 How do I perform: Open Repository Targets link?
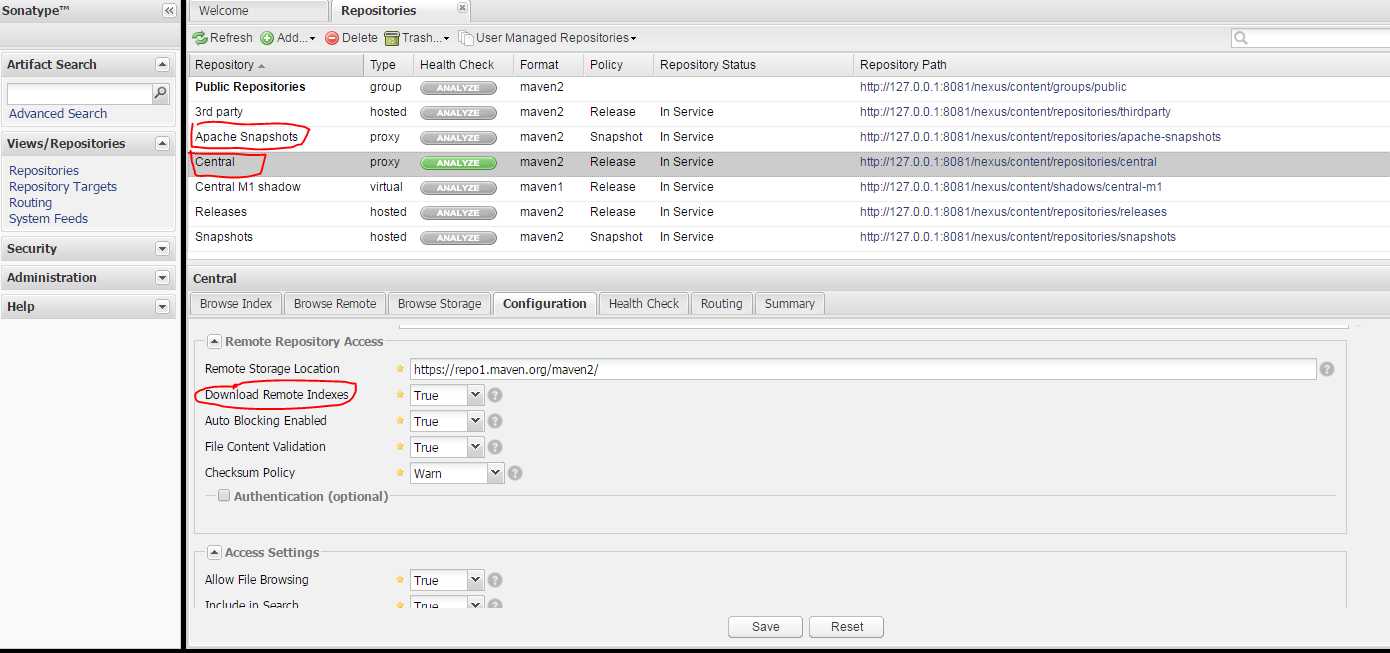(63, 187)
